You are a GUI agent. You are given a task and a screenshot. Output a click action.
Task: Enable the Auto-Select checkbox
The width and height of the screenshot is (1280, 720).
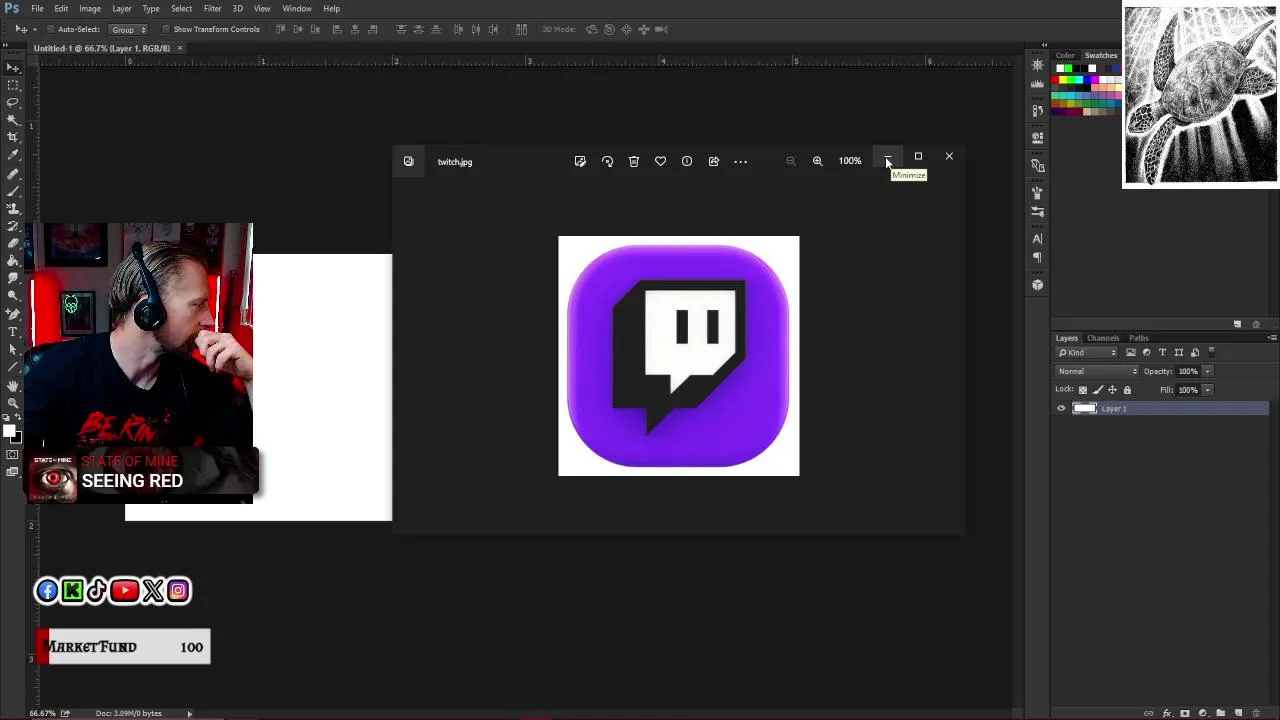[50, 29]
